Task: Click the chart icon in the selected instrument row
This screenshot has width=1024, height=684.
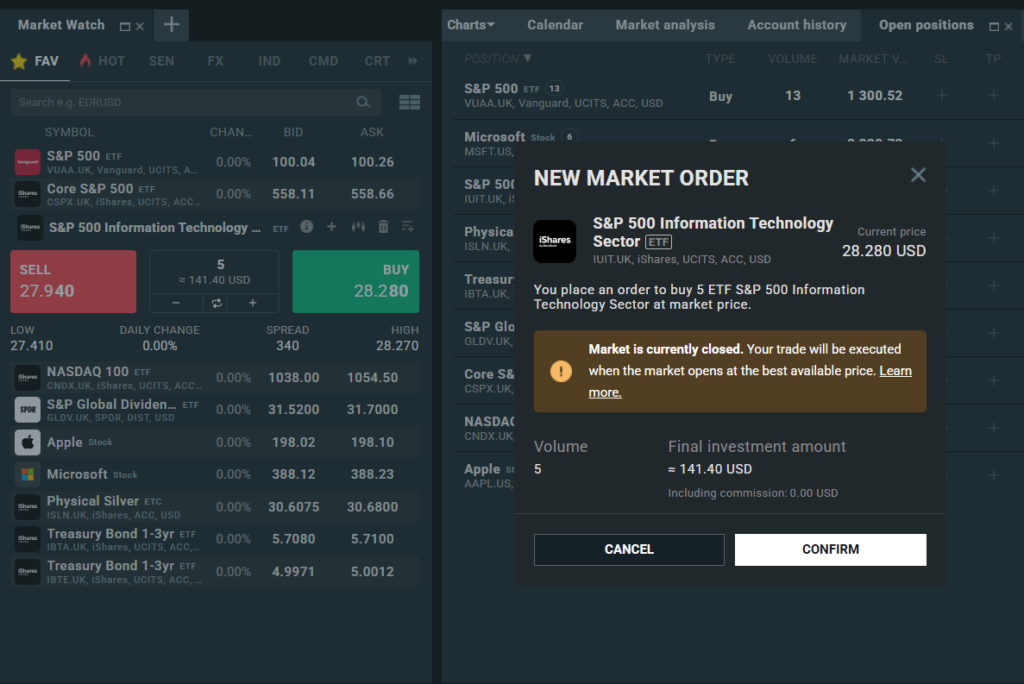Action: pyautogui.click(x=358, y=227)
